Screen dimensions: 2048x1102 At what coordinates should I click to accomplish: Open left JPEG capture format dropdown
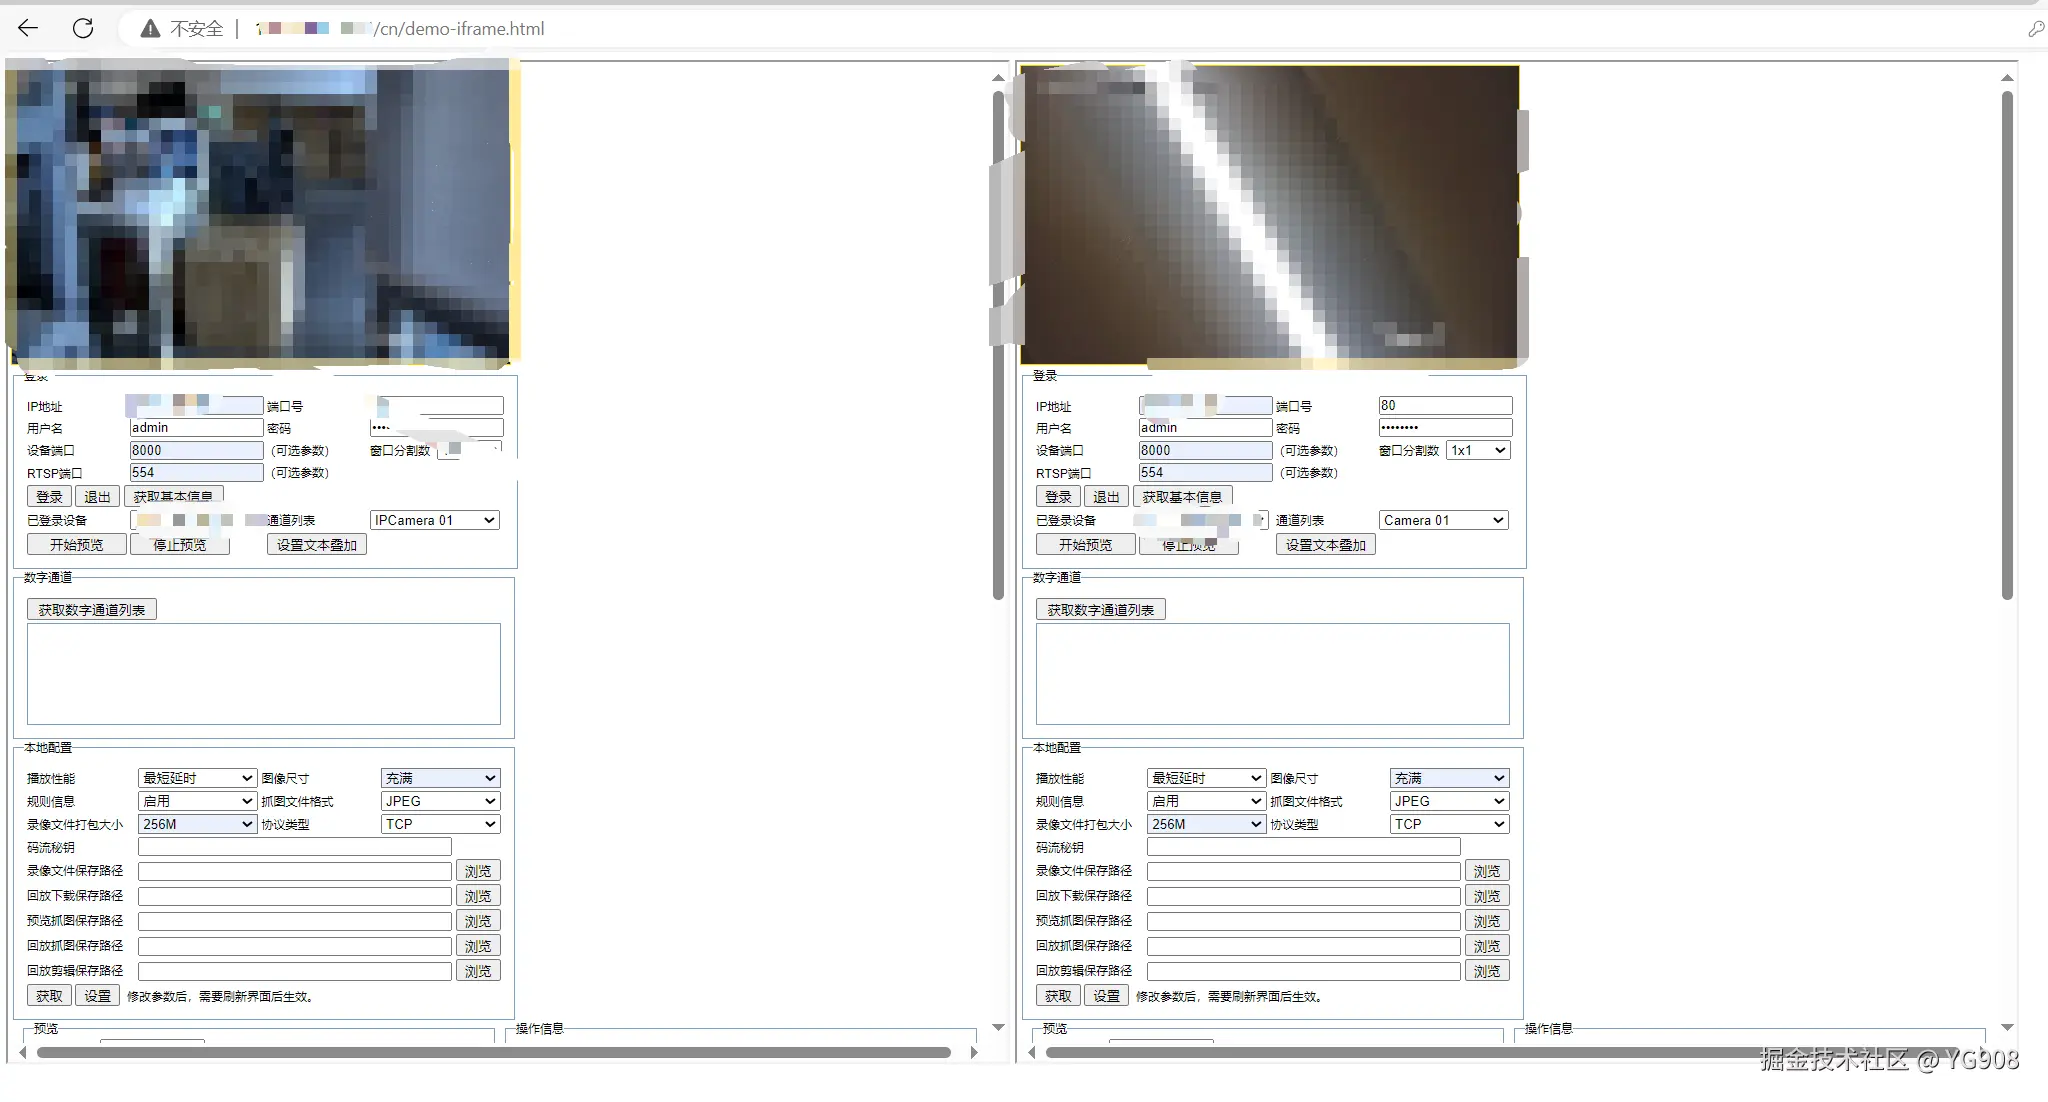440,801
